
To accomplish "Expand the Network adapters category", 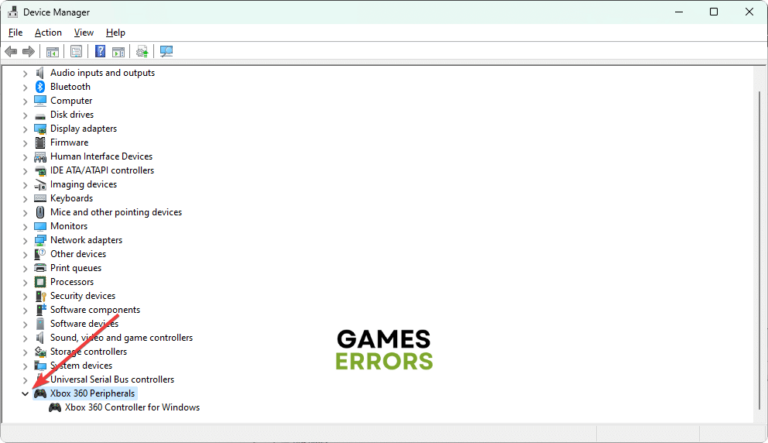I will pos(25,241).
